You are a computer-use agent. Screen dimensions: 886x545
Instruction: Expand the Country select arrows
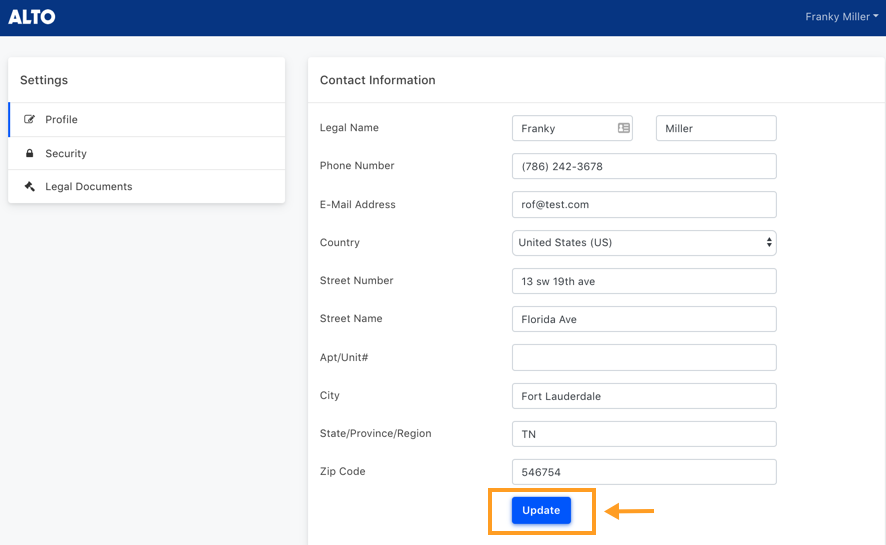click(x=768, y=242)
